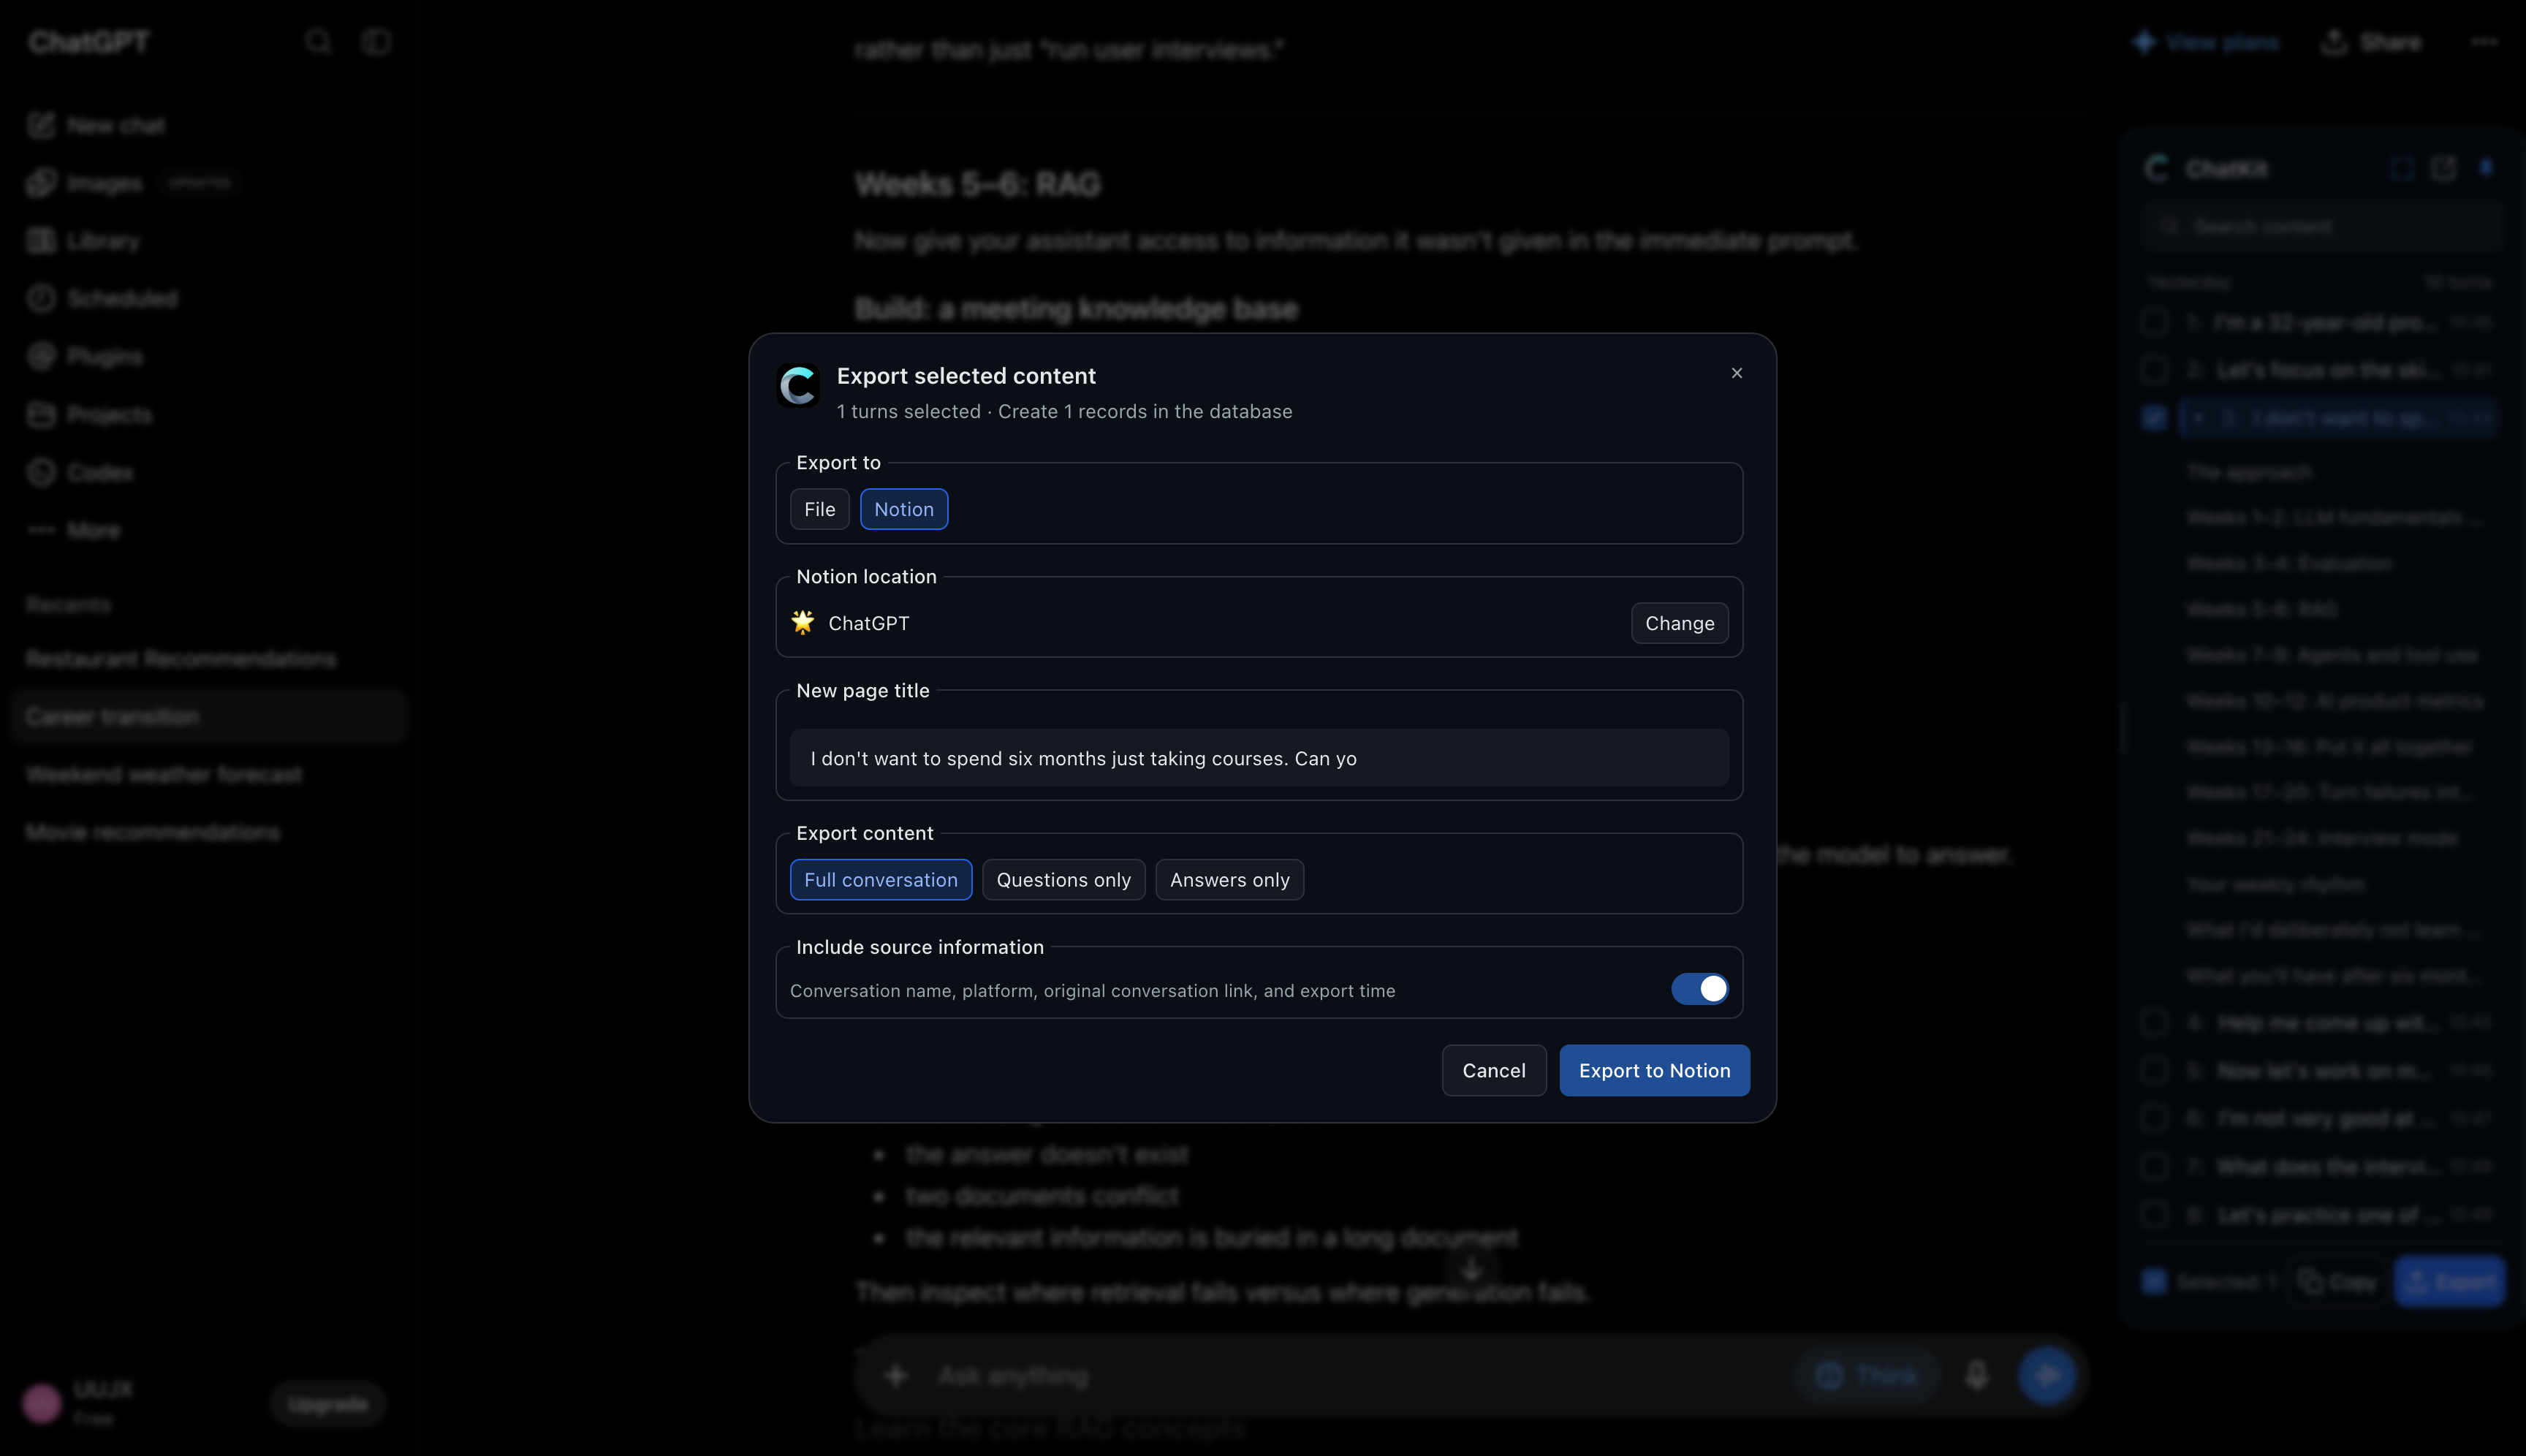Screen dimensions: 2526x1456
Task: Toggle Include source information switch
Action: pos(1700,989)
